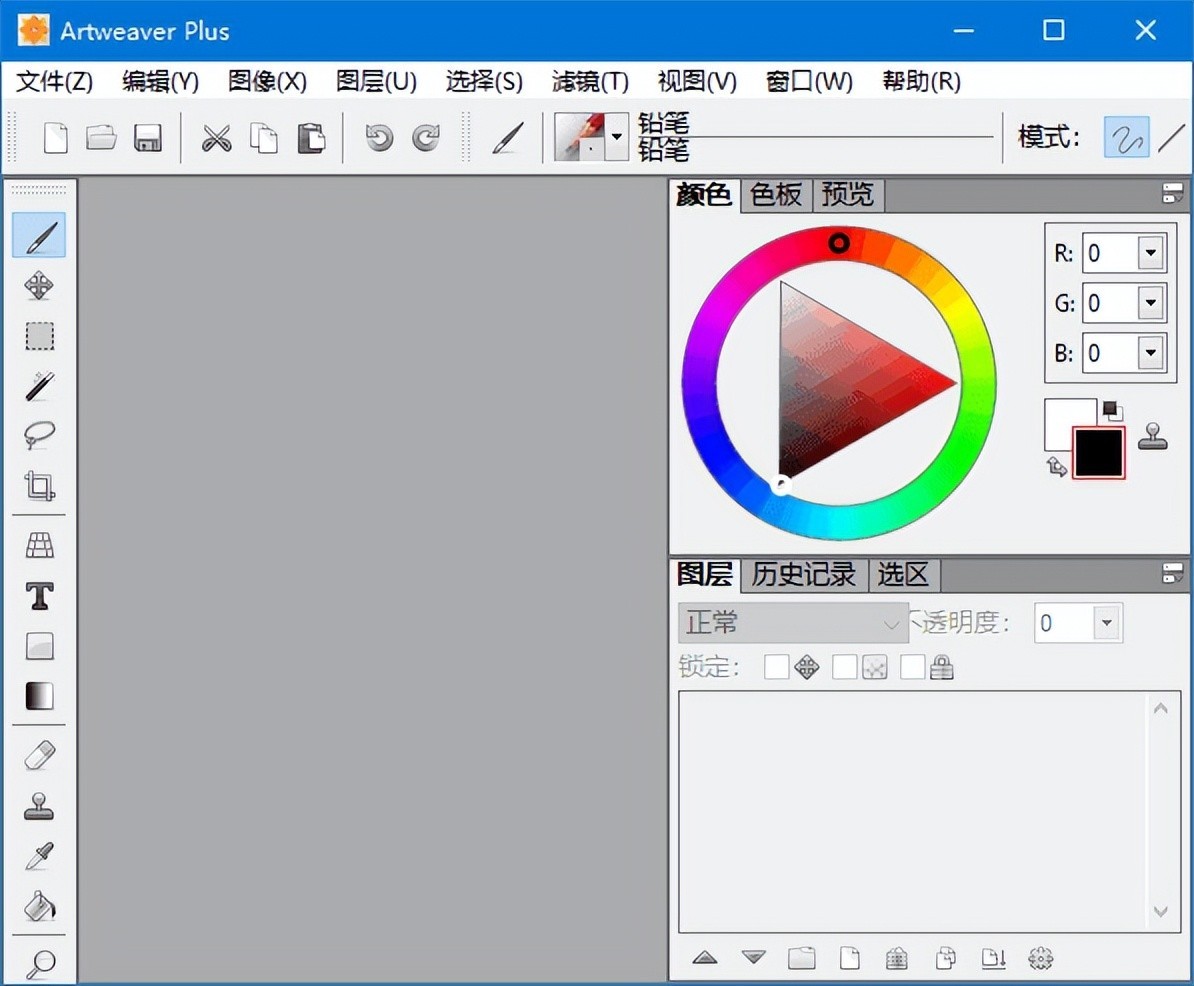Expand the opacity dropdown in layers panel
Viewport: 1194px width, 986px height.
(1106, 623)
